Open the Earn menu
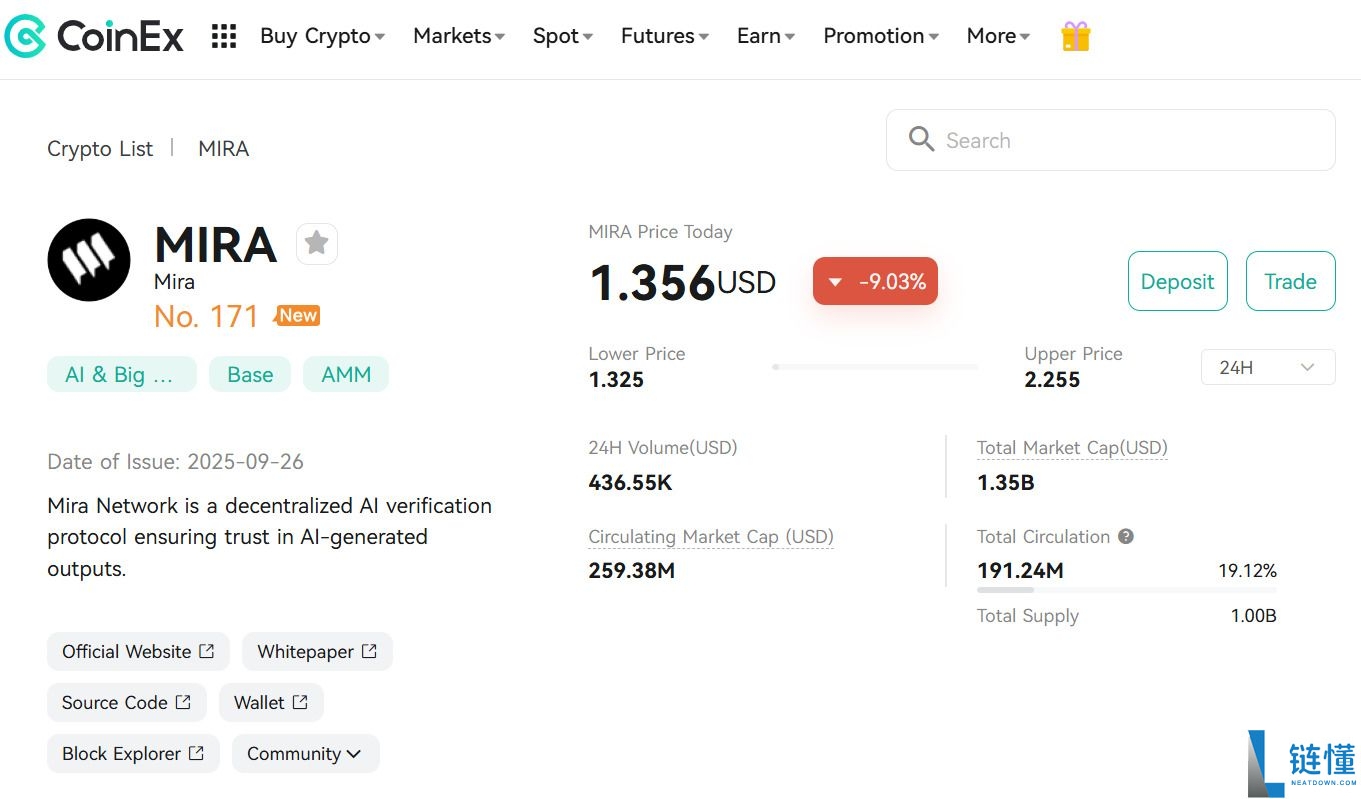Screen dimensions: 1361x799 [766, 36]
